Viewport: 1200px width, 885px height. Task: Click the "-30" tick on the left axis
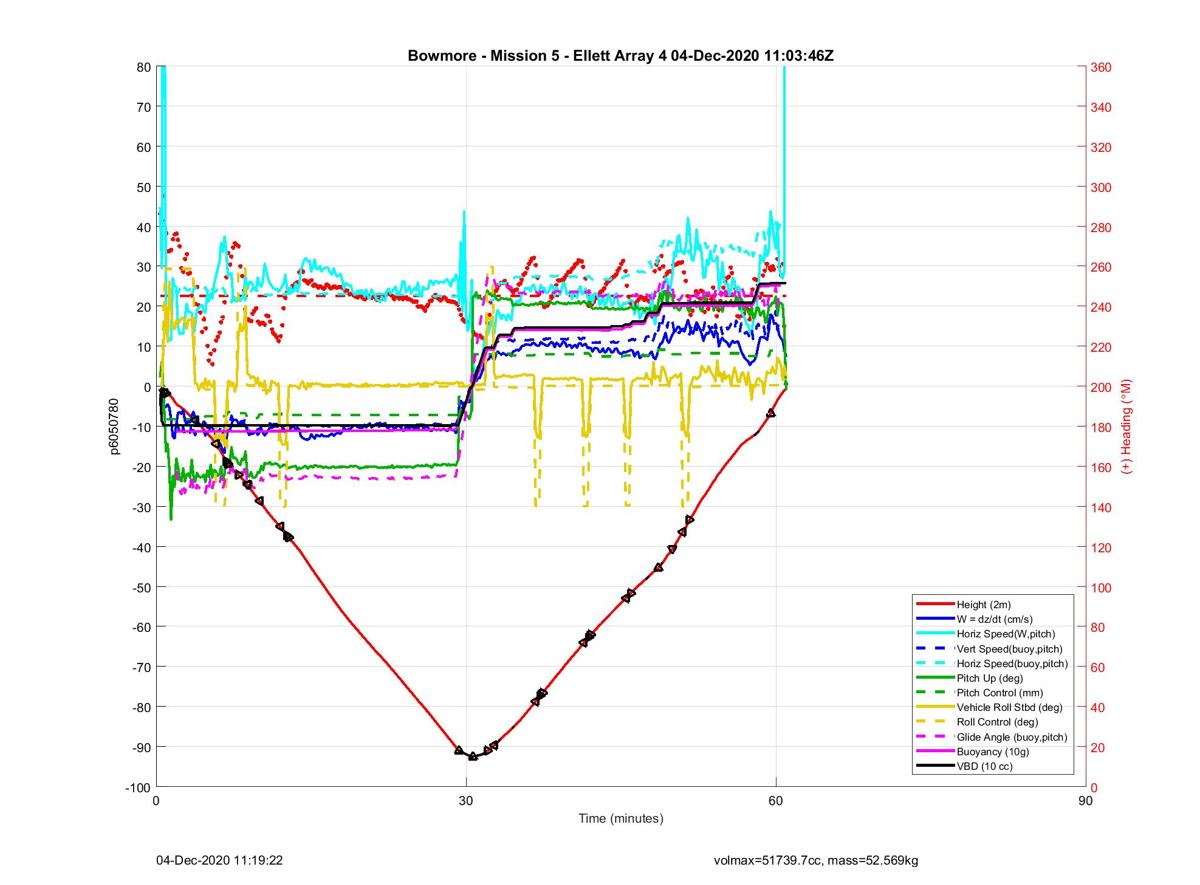141,507
